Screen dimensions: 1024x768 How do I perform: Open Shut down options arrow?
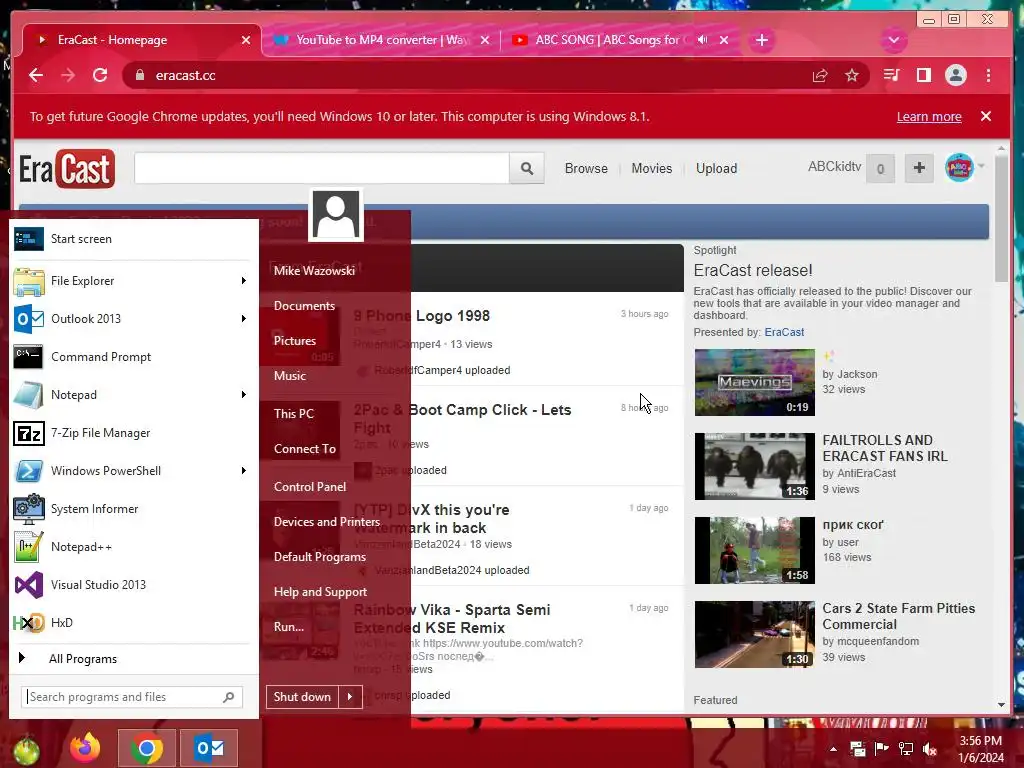[350, 697]
